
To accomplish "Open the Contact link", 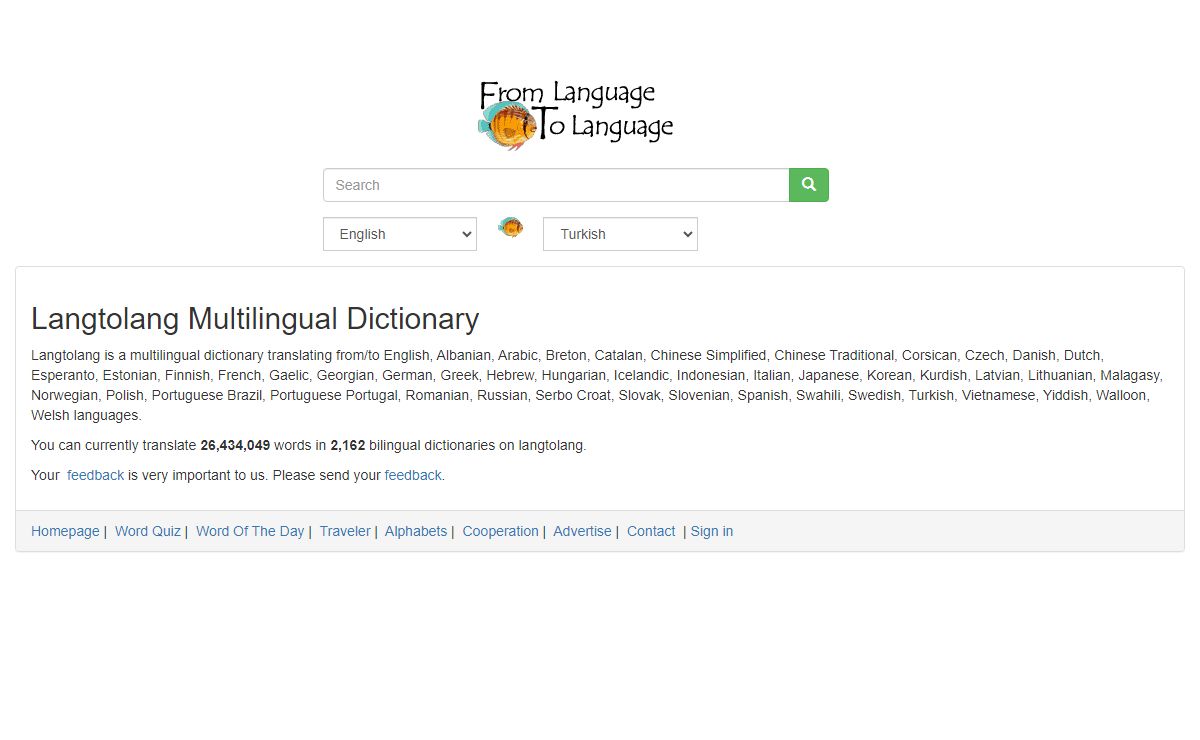I will pyautogui.click(x=651, y=531).
